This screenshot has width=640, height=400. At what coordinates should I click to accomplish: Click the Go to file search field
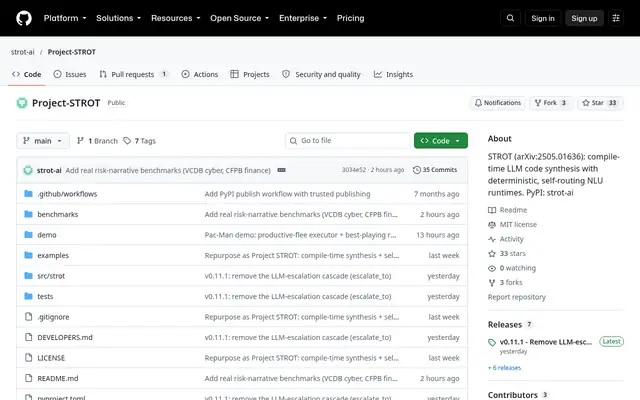pyautogui.click(x=348, y=141)
